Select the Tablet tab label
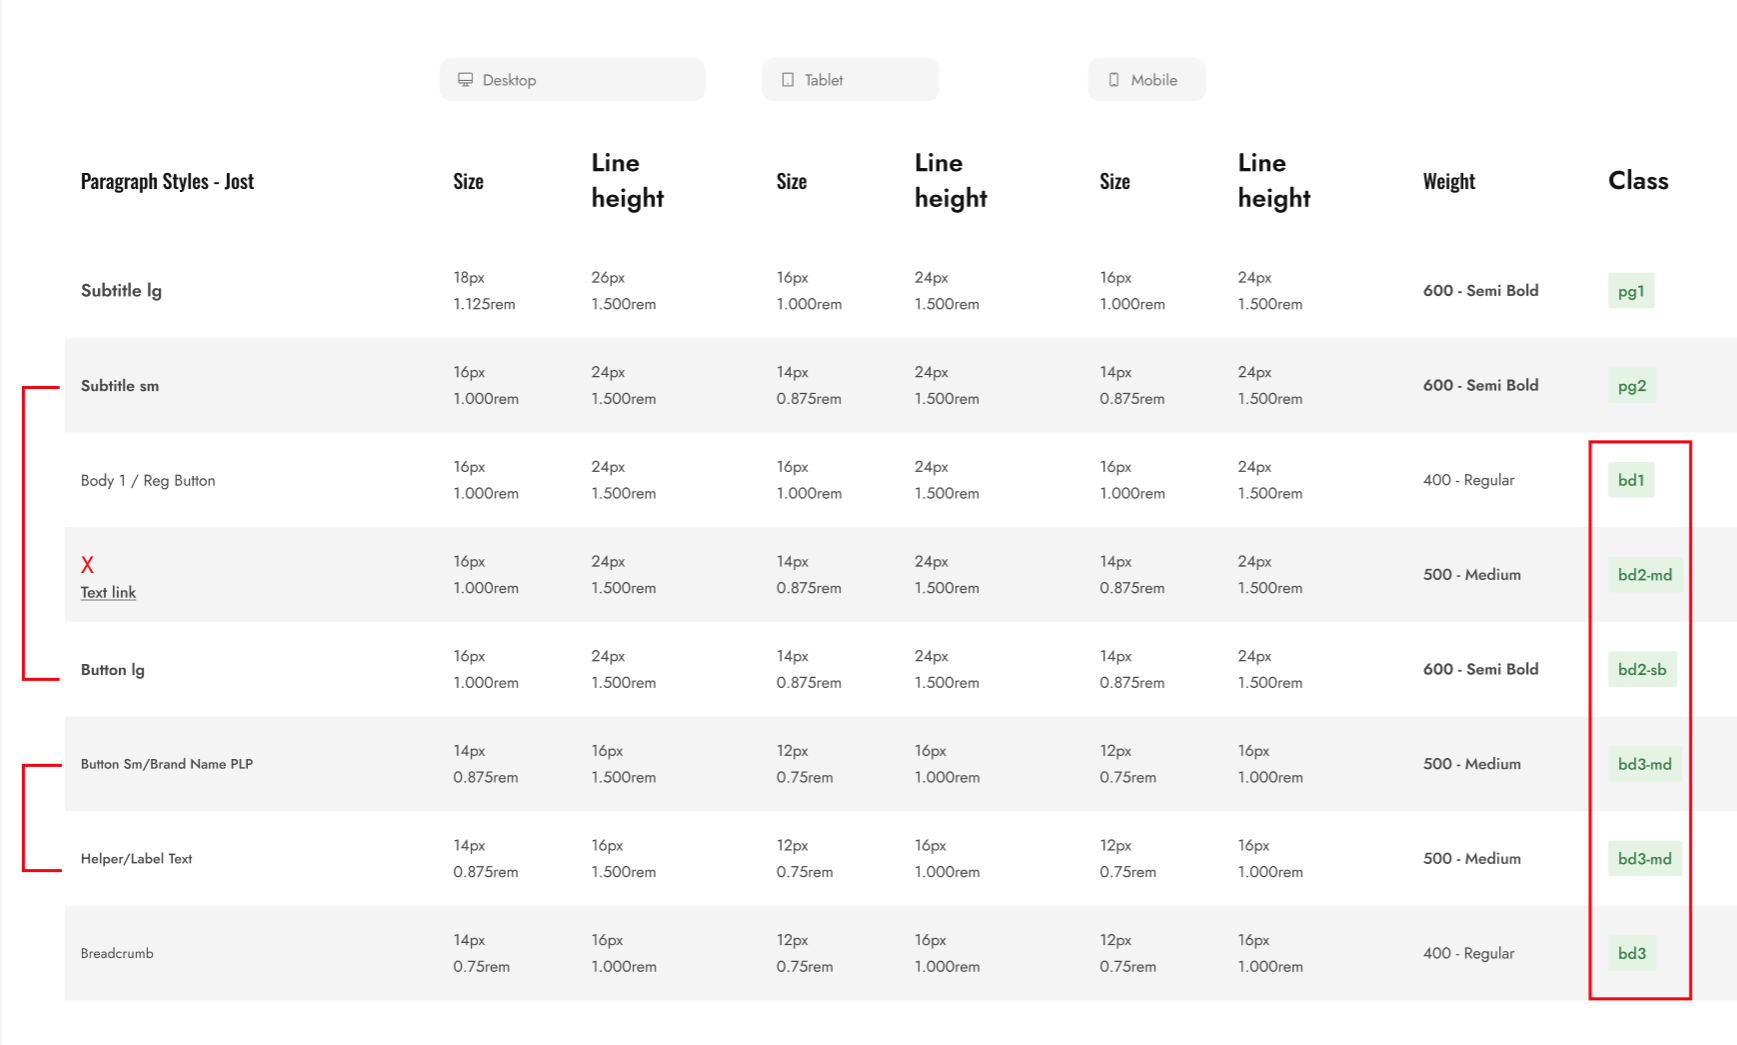The height and width of the screenshot is (1045, 1737). 823,80
